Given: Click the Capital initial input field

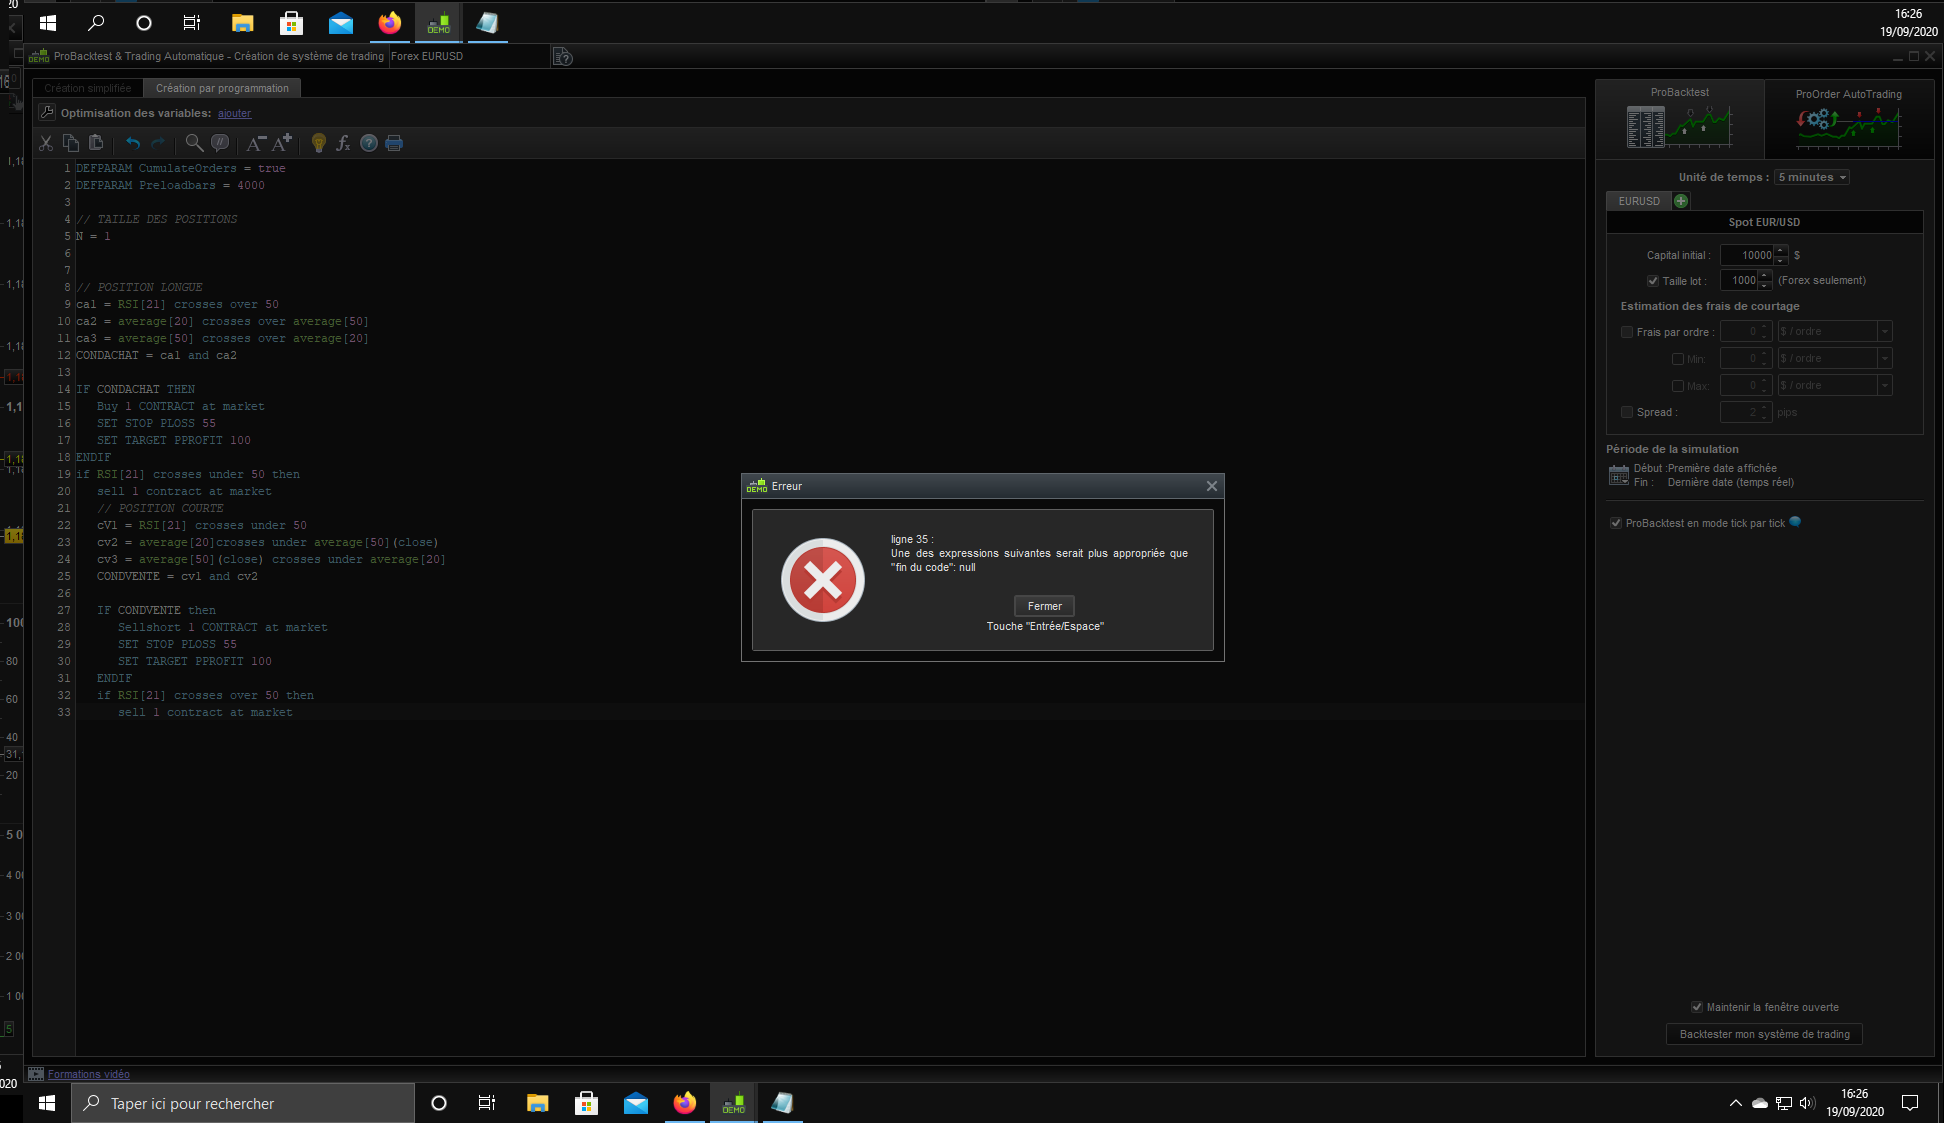Looking at the screenshot, I should click(x=1748, y=255).
